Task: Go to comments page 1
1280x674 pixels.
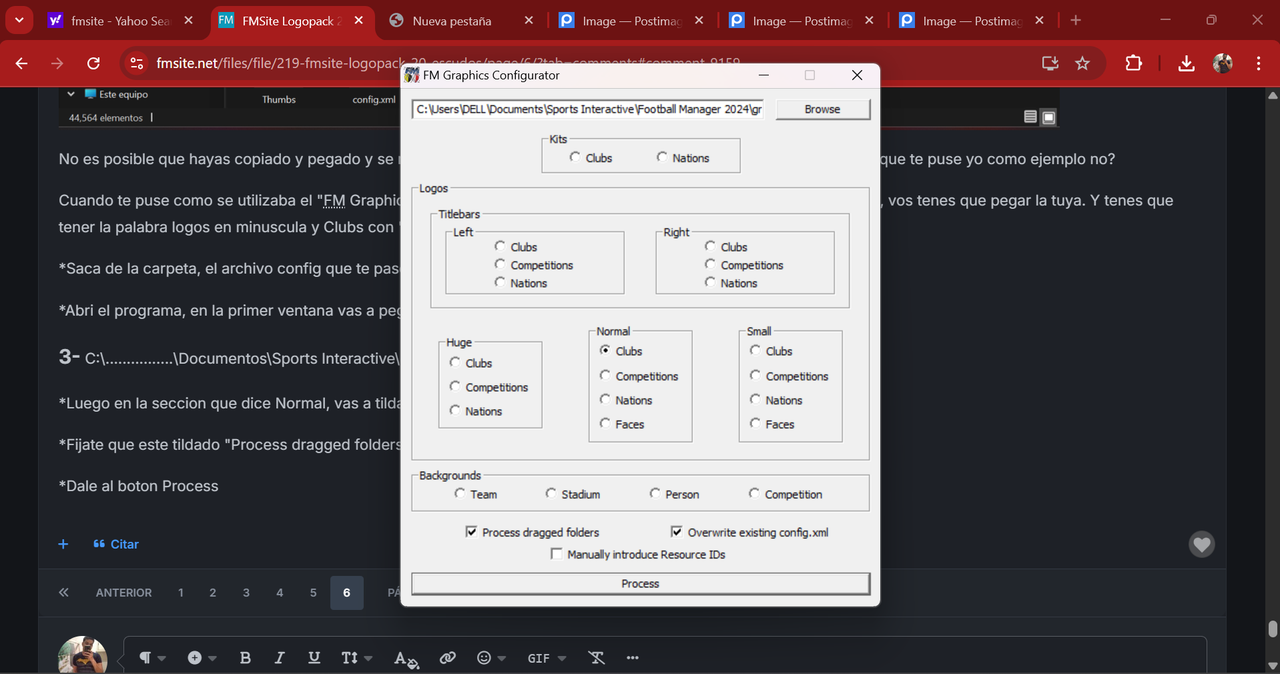Action: click(181, 593)
